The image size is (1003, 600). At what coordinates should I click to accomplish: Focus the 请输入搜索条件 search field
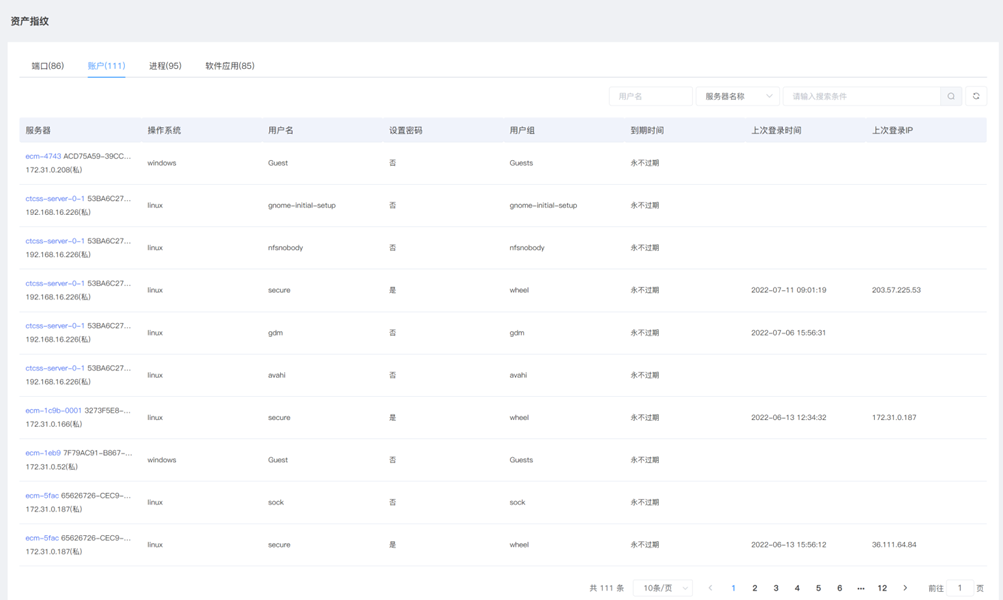point(862,96)
